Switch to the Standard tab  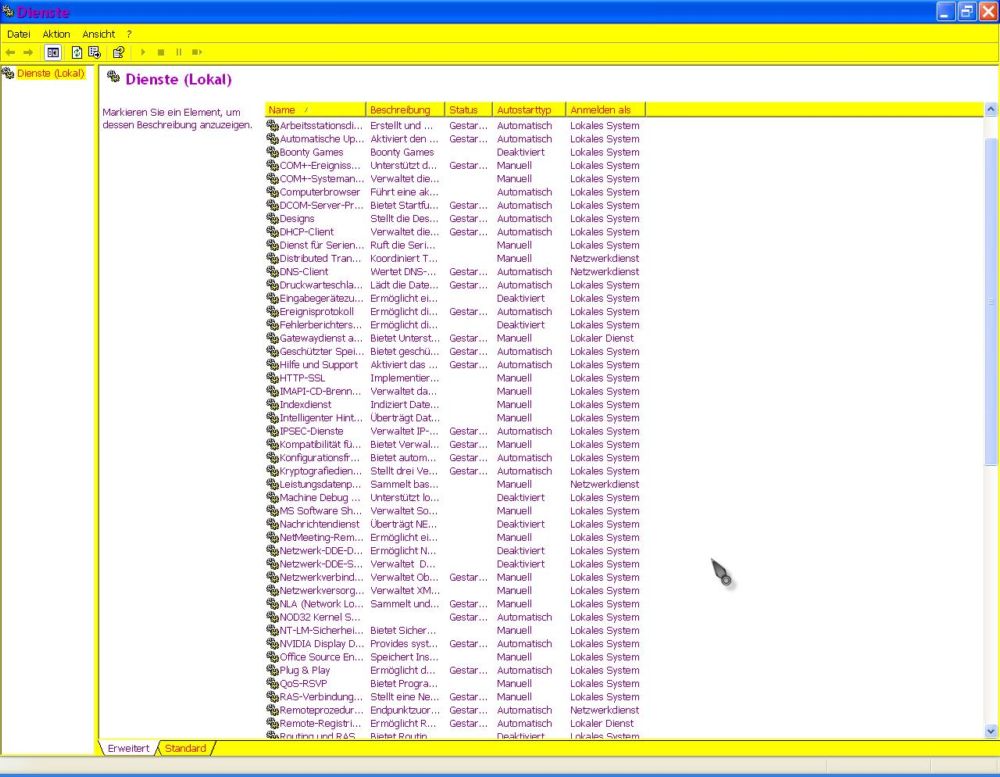coord(186,748)
